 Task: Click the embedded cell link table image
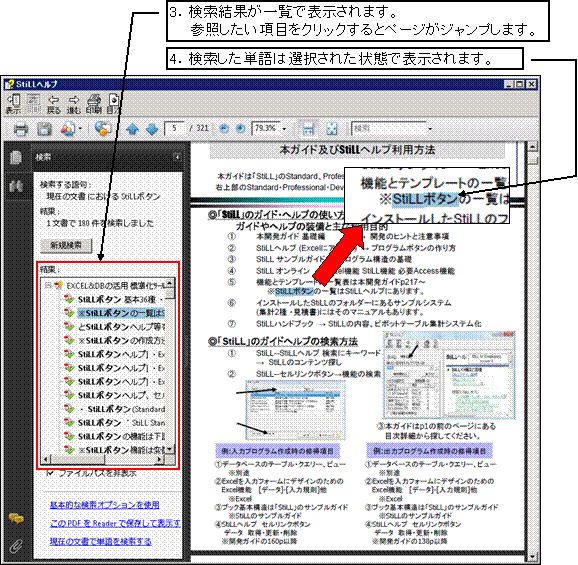(x=295, y=411)
